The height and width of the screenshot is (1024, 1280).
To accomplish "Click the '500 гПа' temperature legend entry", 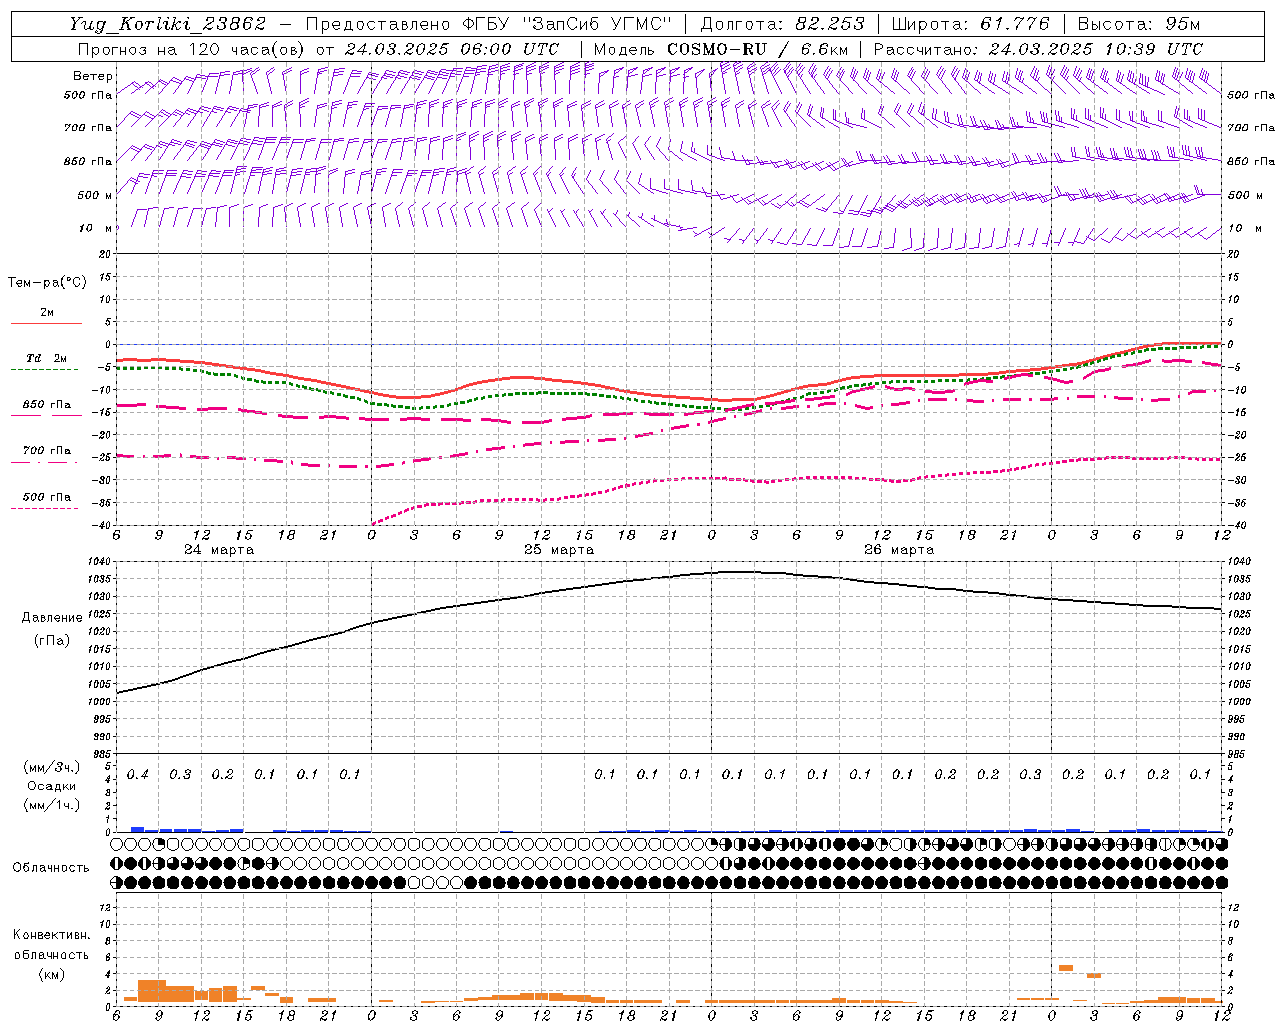I will 46,497.
